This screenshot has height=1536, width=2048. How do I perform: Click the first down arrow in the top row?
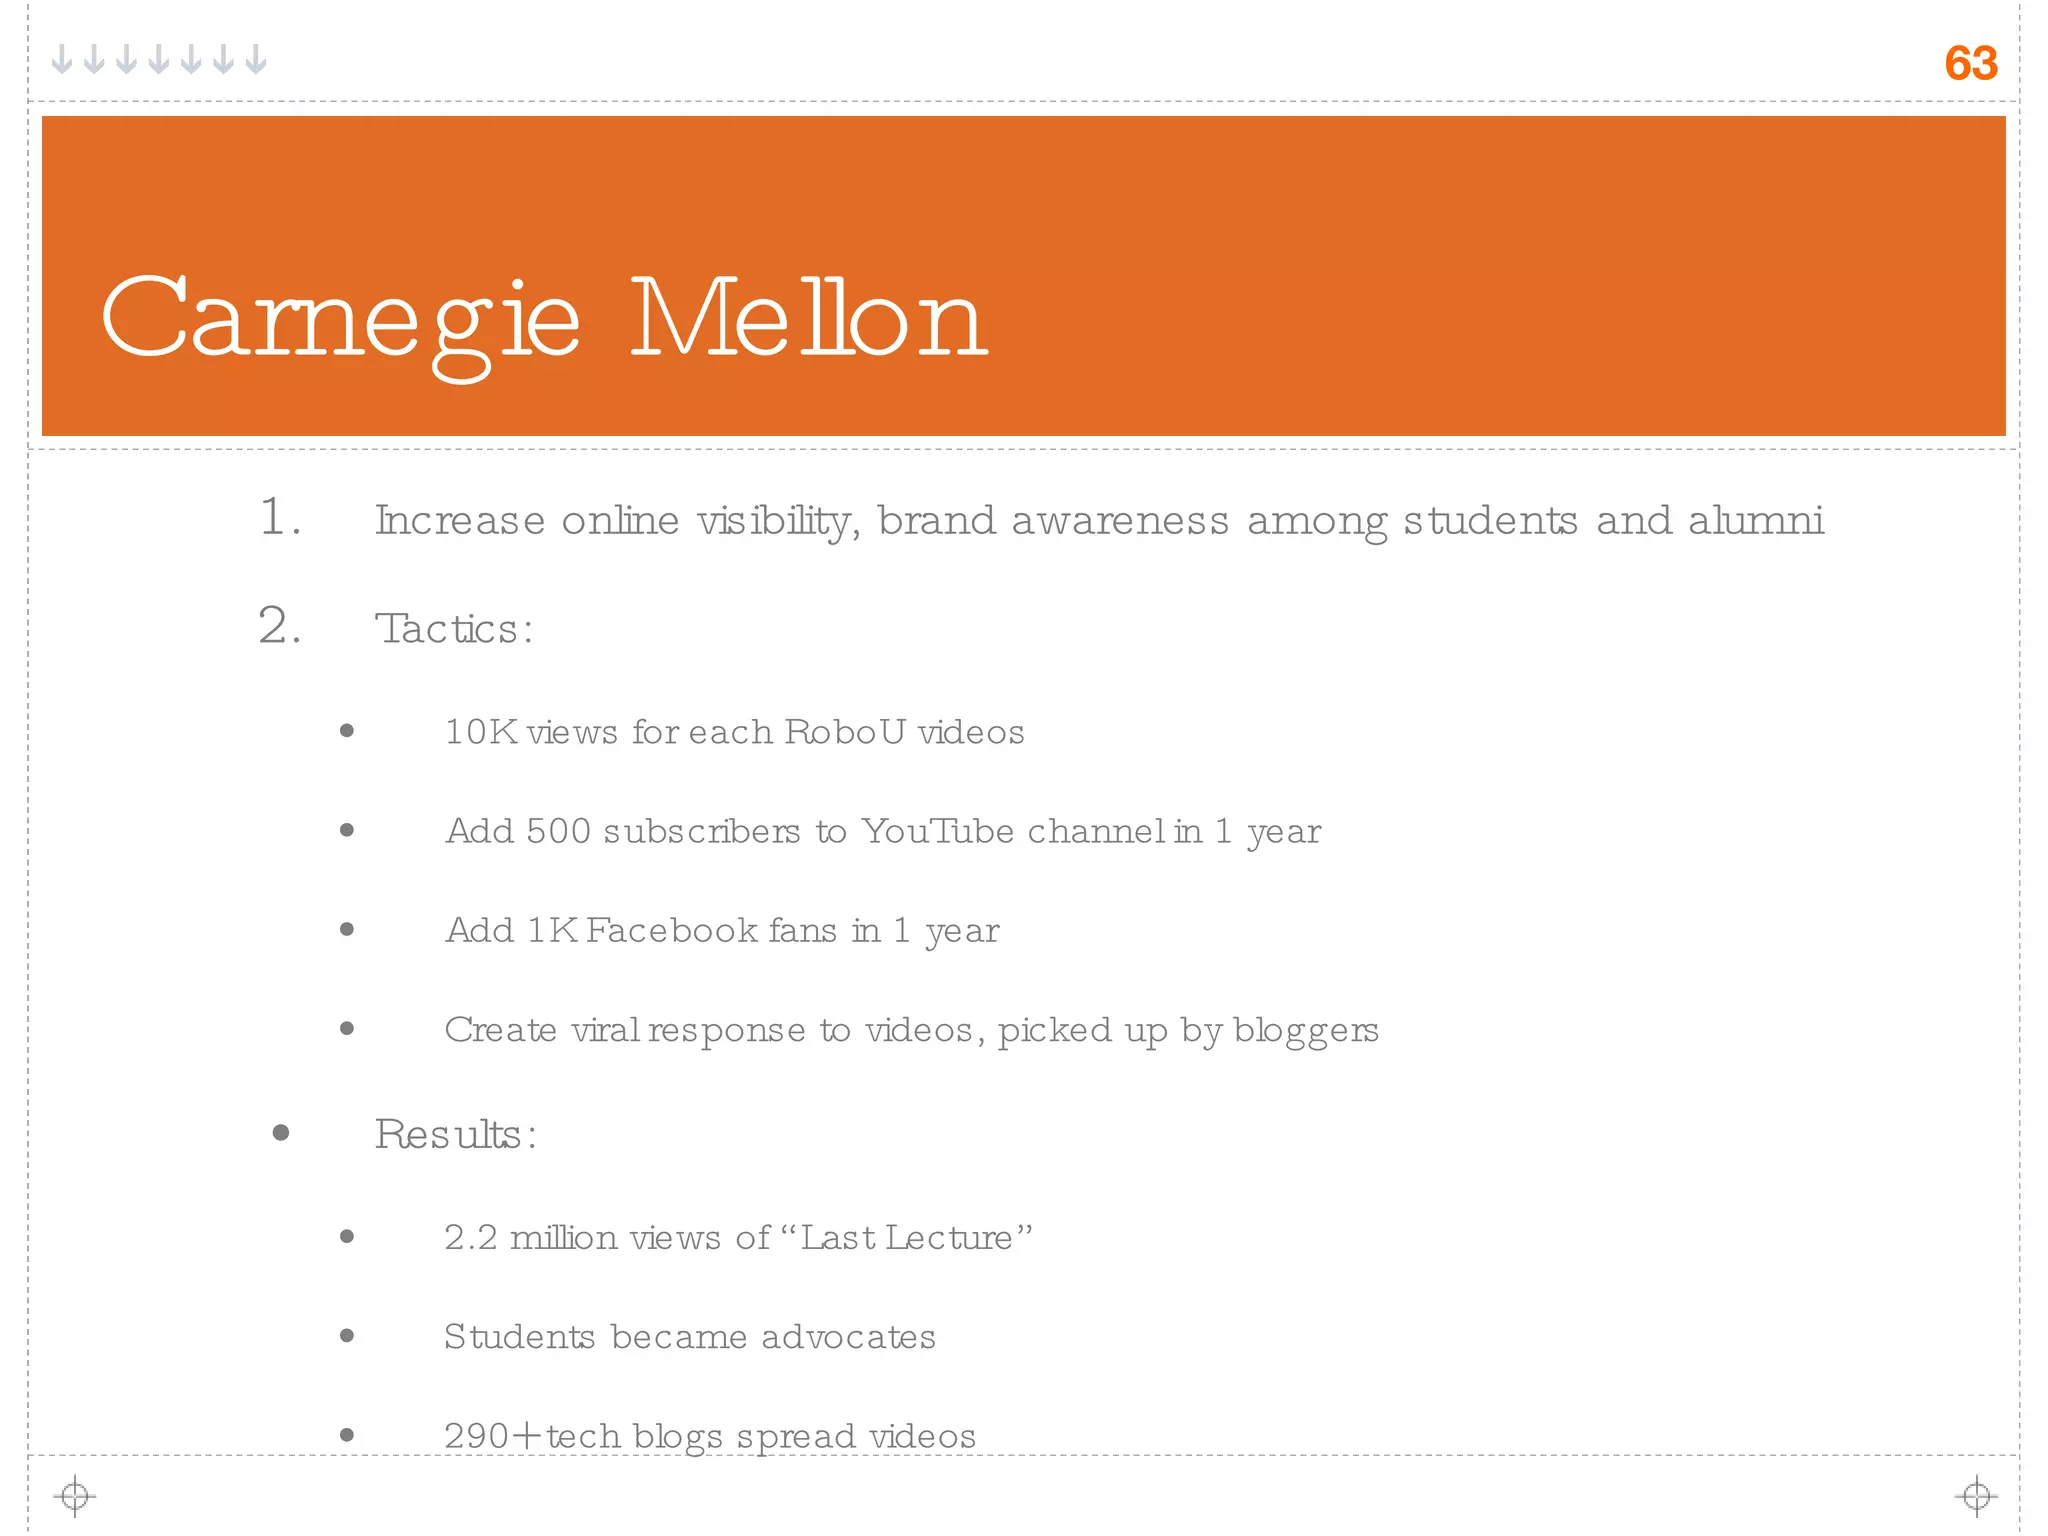pos(62,60)
